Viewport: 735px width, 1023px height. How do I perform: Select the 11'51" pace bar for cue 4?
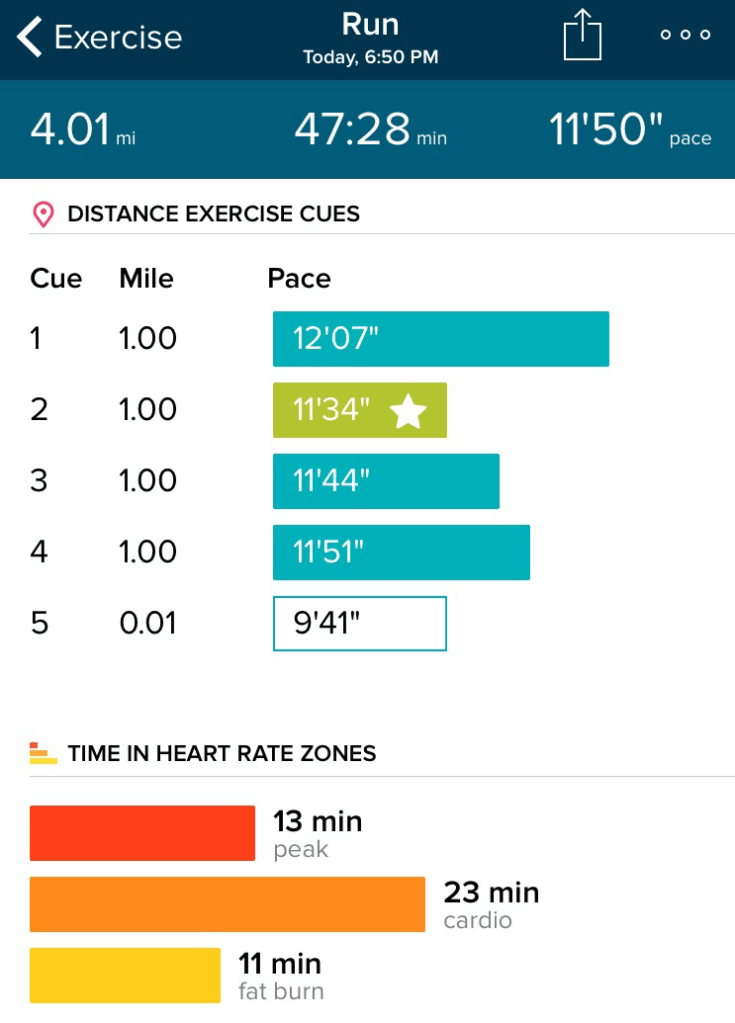[400, 552]
